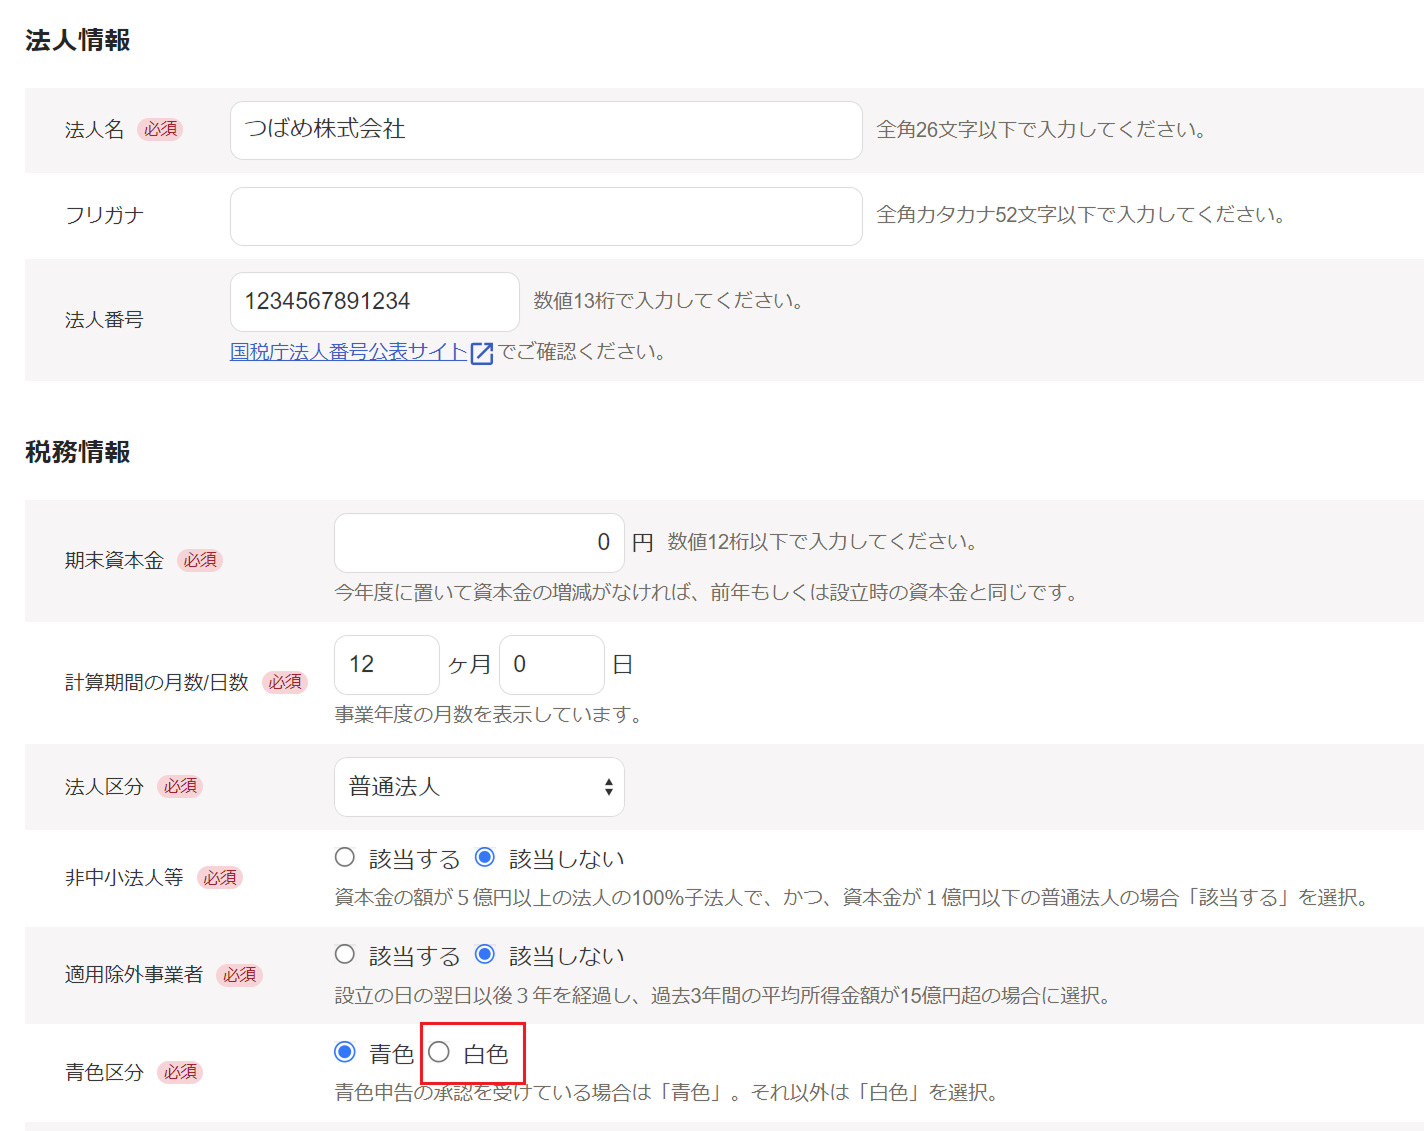This screenshot has width=1424, height=1131.
Task: Open the 法人区分 dropdown showing 普通法人
Action: (479, 787)
